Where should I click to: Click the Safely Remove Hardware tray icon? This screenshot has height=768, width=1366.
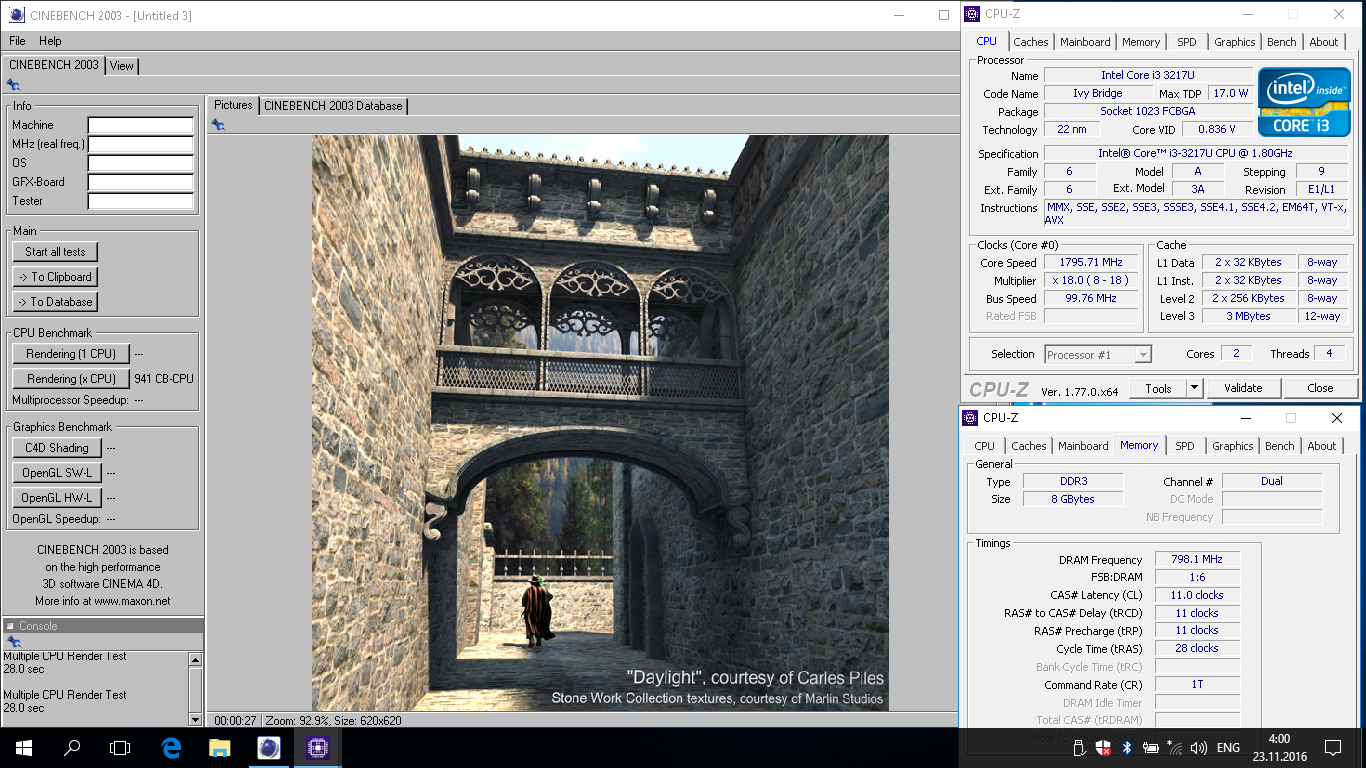[1079, 748]
